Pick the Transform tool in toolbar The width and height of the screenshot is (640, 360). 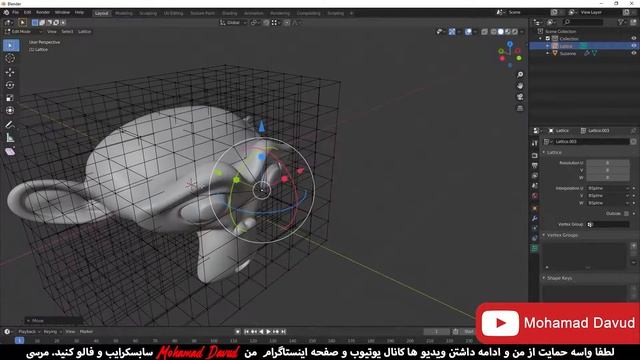tap(10, 110)
